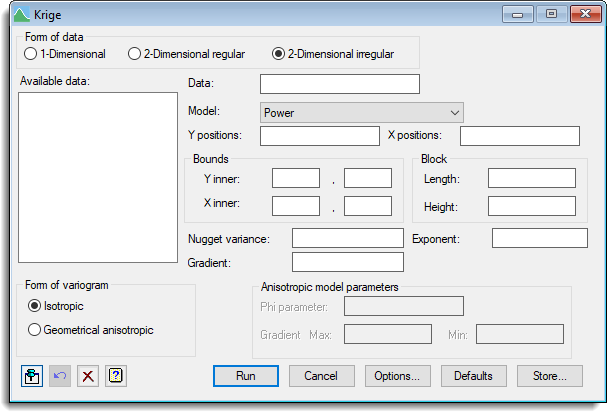Open the Options dialog

pyautogui.click(x=397, y=376)
